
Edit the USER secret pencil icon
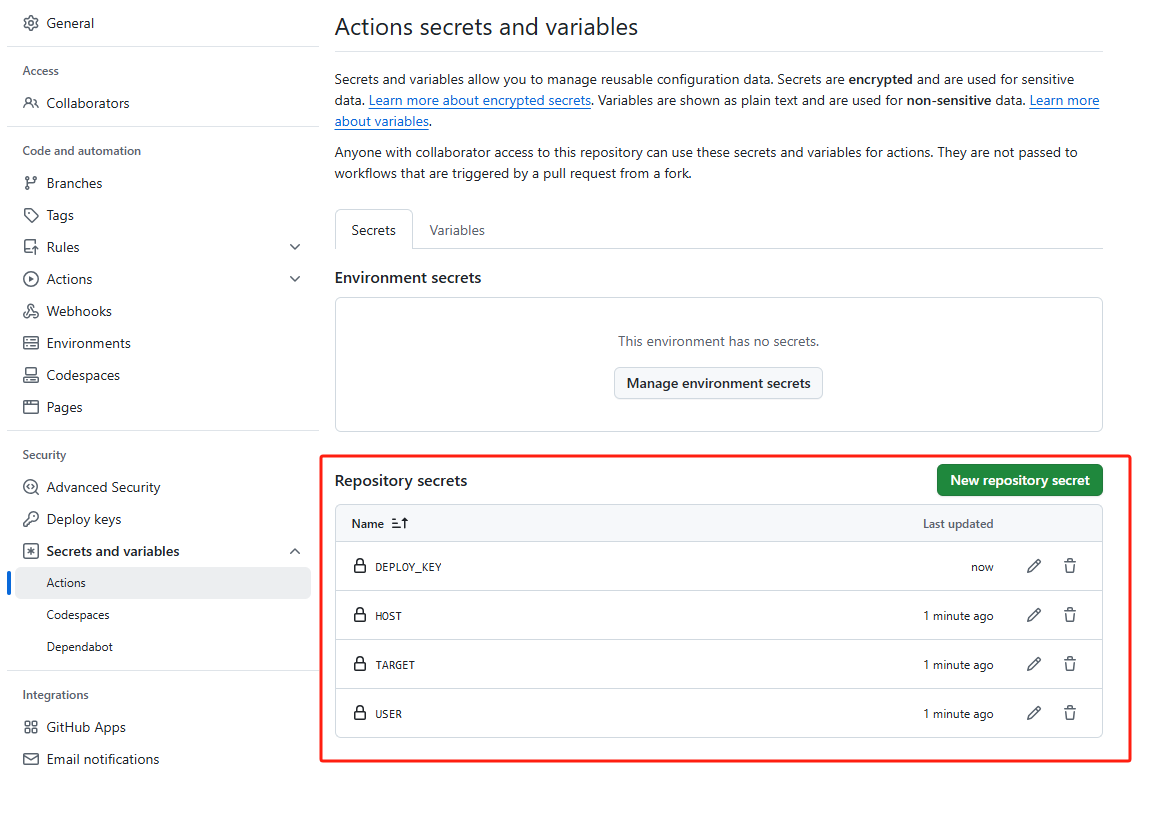pos(1034,713)
